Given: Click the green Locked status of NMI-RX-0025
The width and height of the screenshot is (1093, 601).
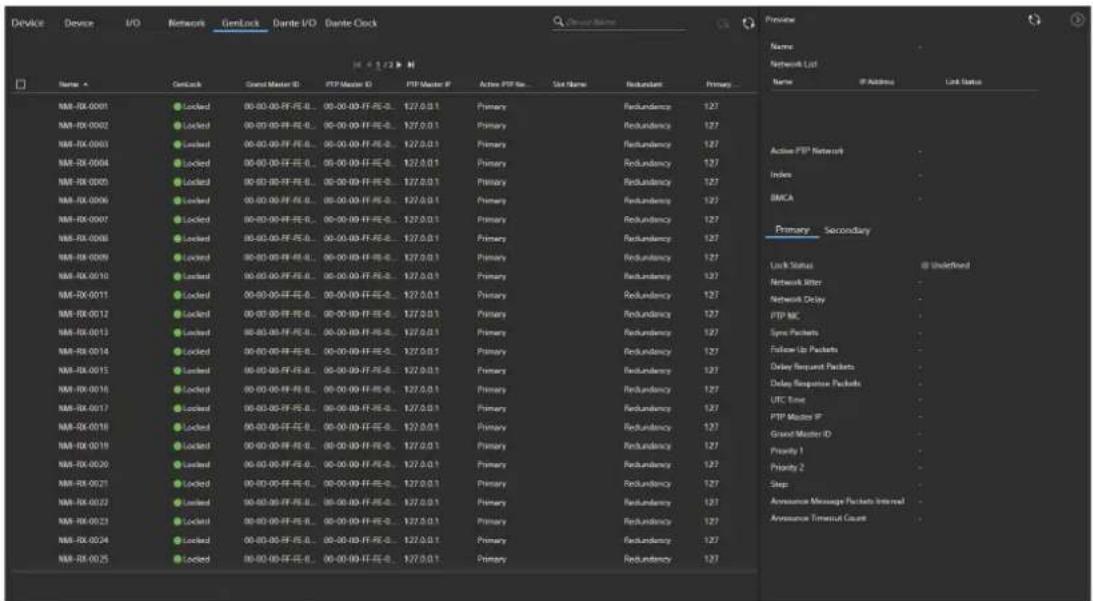Looking at the screenshot, I should [192, 558].
